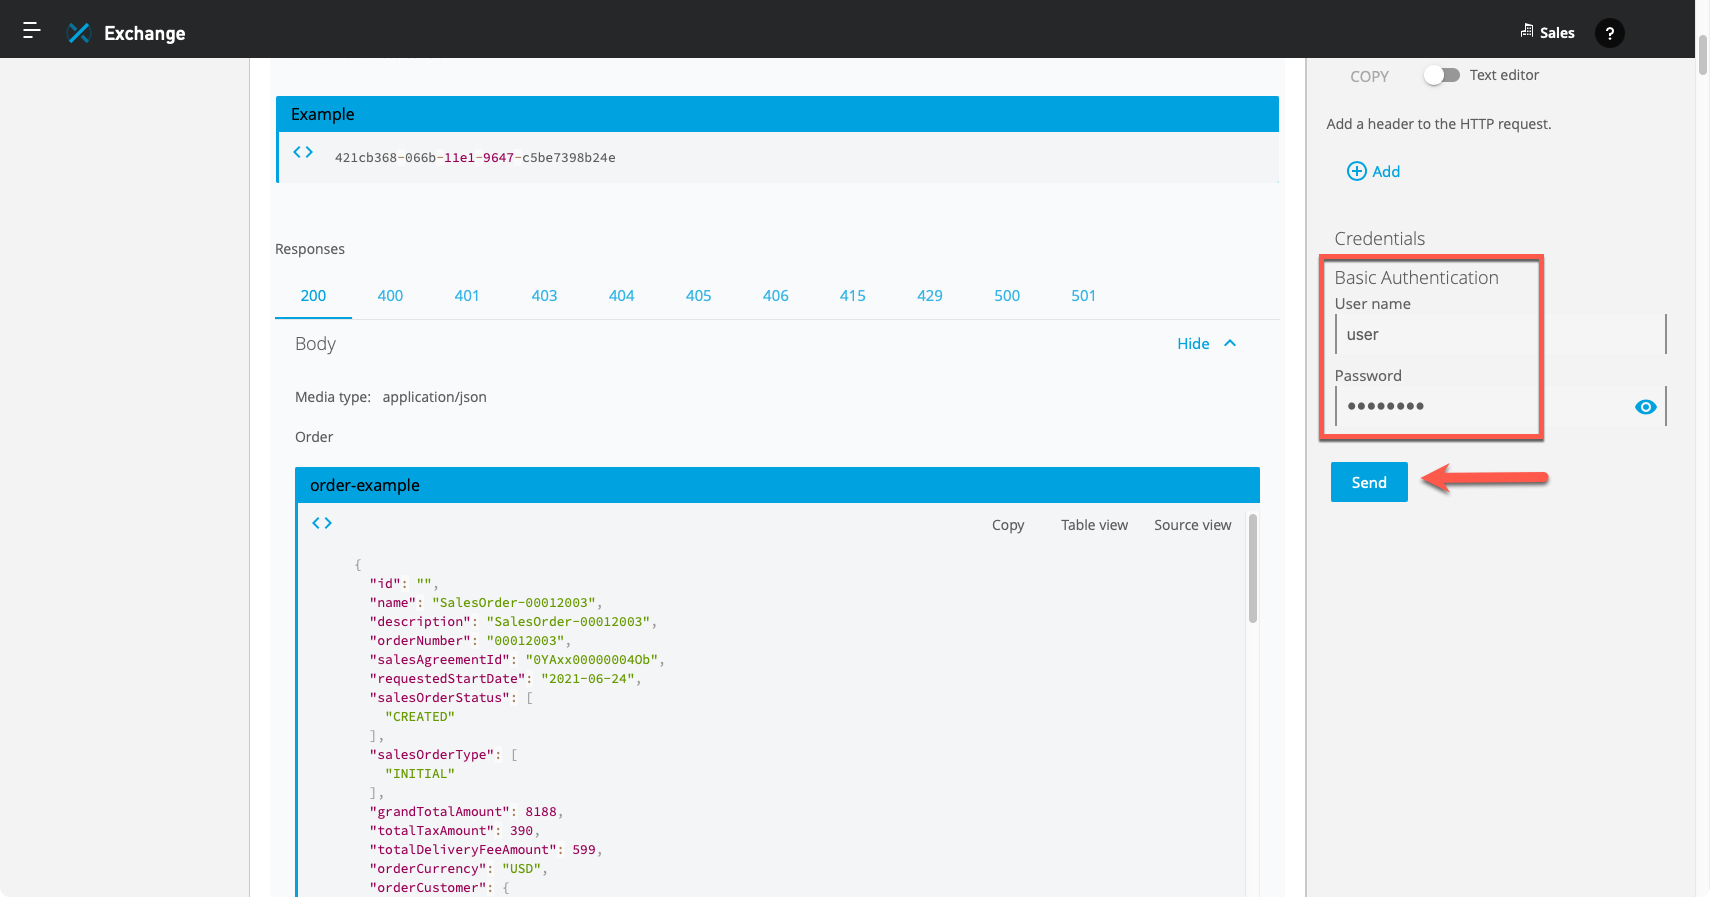Collapse the Body section with Hide chevron
Viewport: 1710px width, 897px height.
[x=1230, y=343]
